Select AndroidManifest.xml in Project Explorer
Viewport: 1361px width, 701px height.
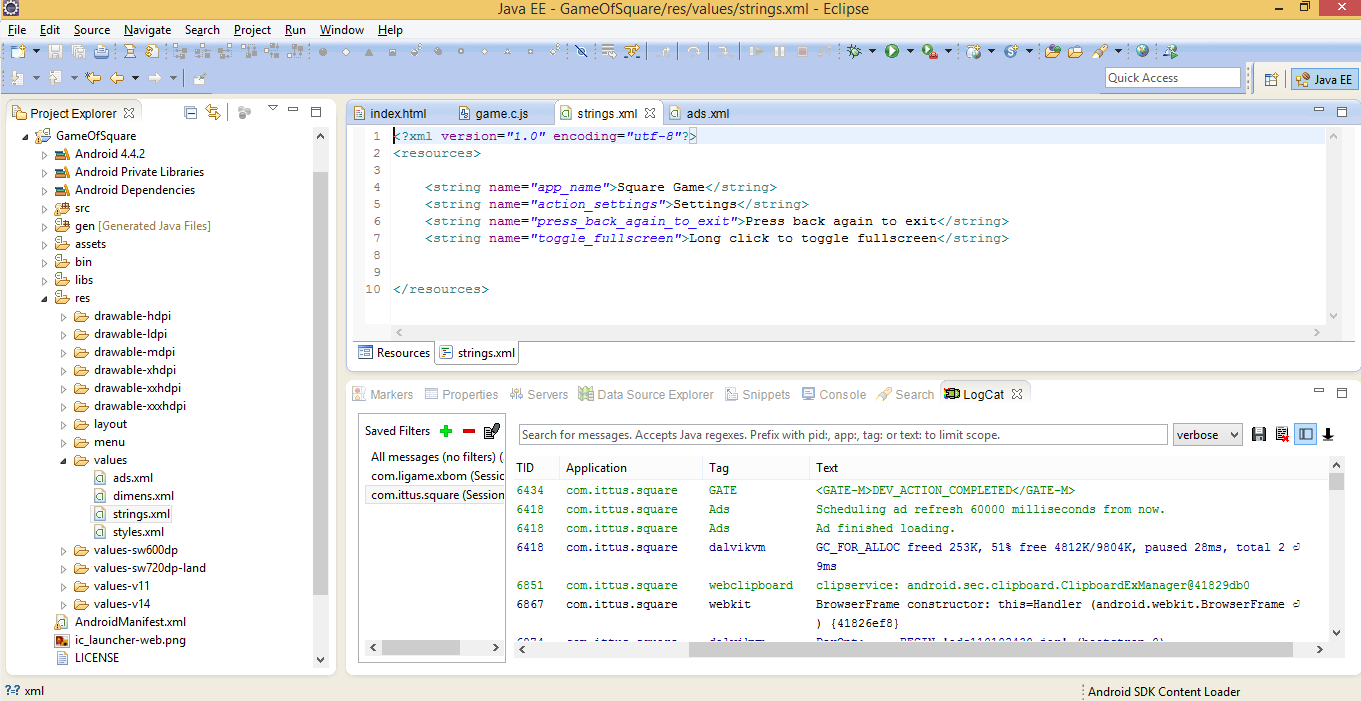coord(130,622)
